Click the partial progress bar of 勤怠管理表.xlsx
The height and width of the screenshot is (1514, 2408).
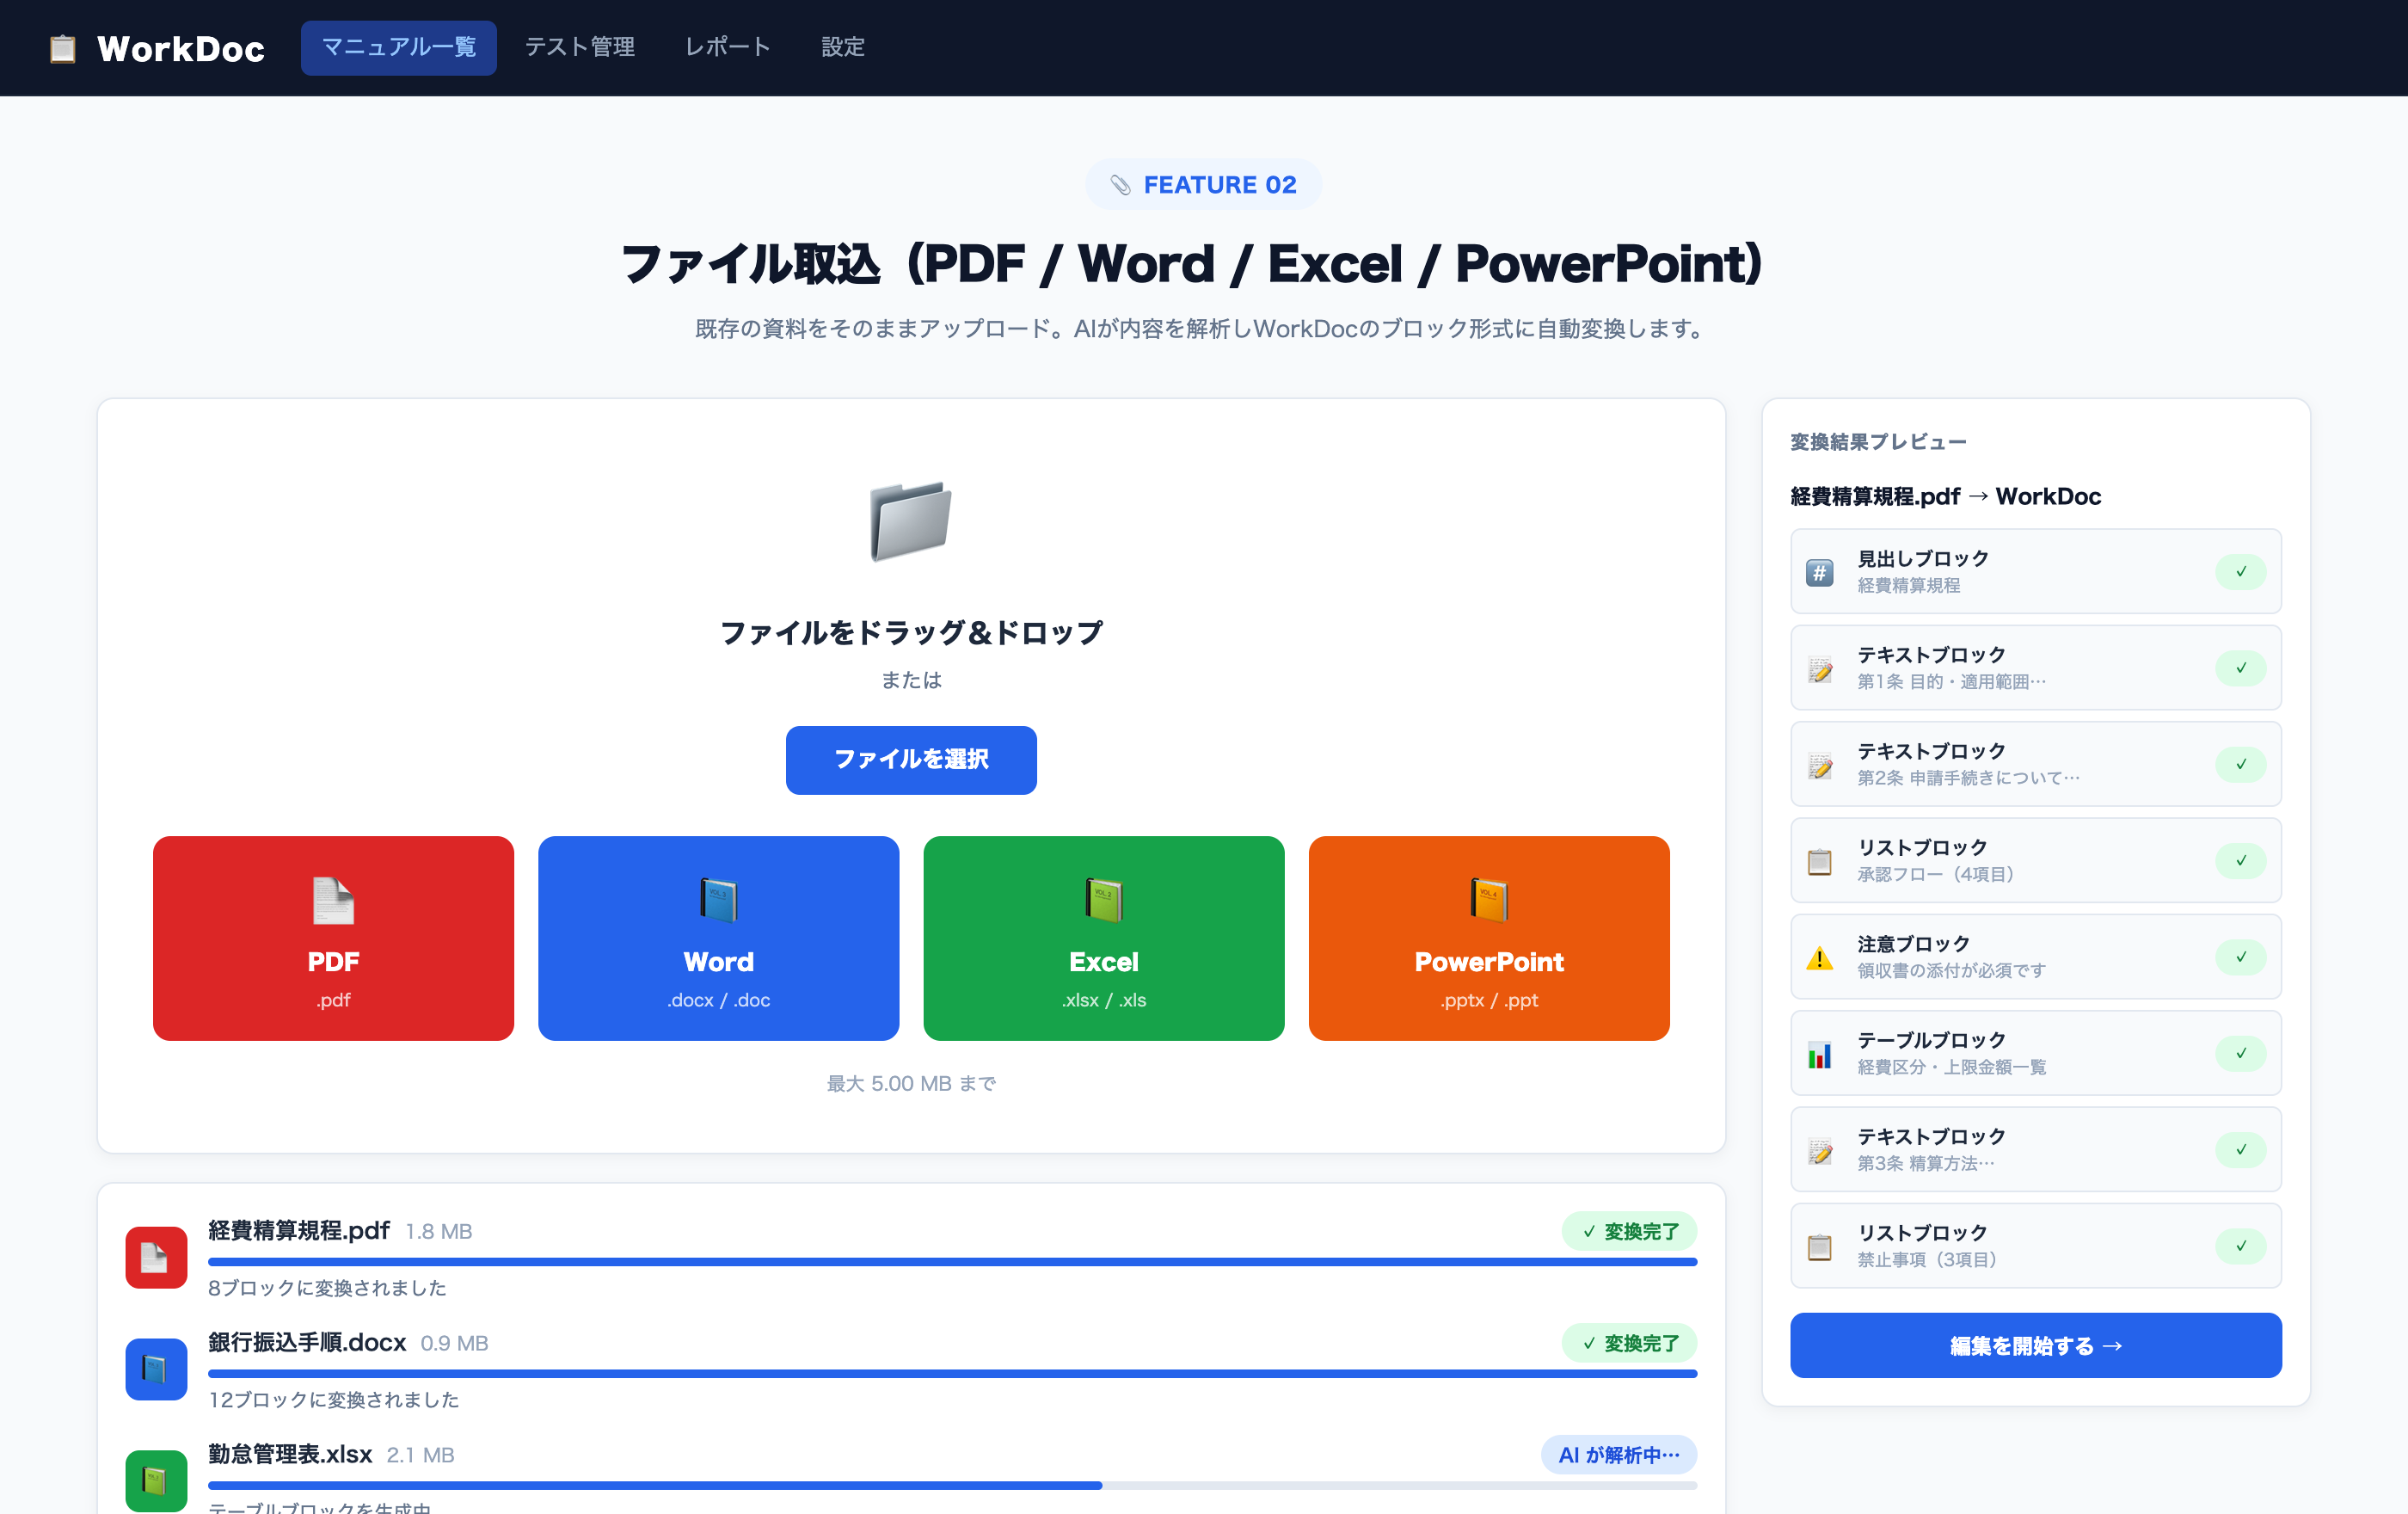[952, 1486]
